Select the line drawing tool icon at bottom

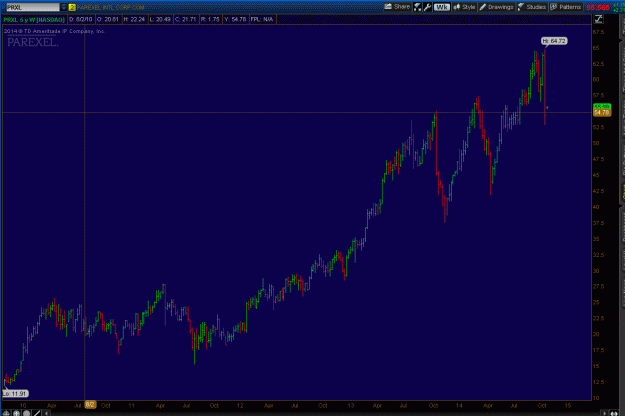pos(37,413)
